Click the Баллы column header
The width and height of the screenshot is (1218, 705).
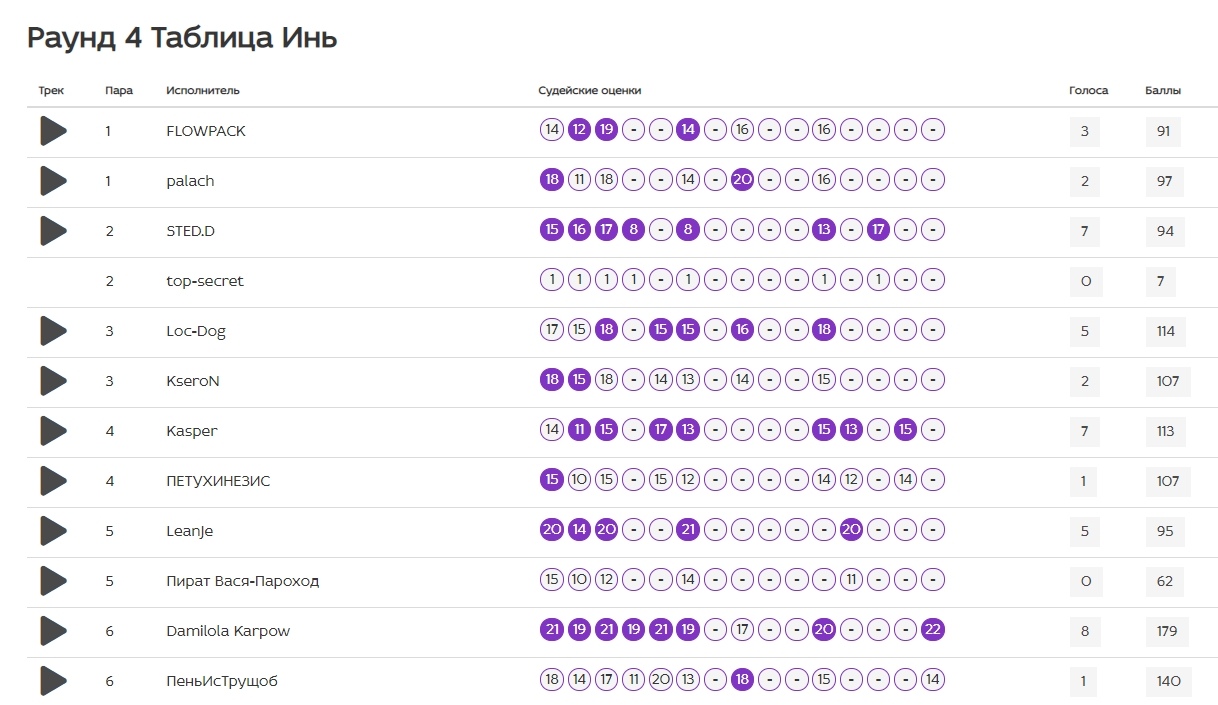1163,90
